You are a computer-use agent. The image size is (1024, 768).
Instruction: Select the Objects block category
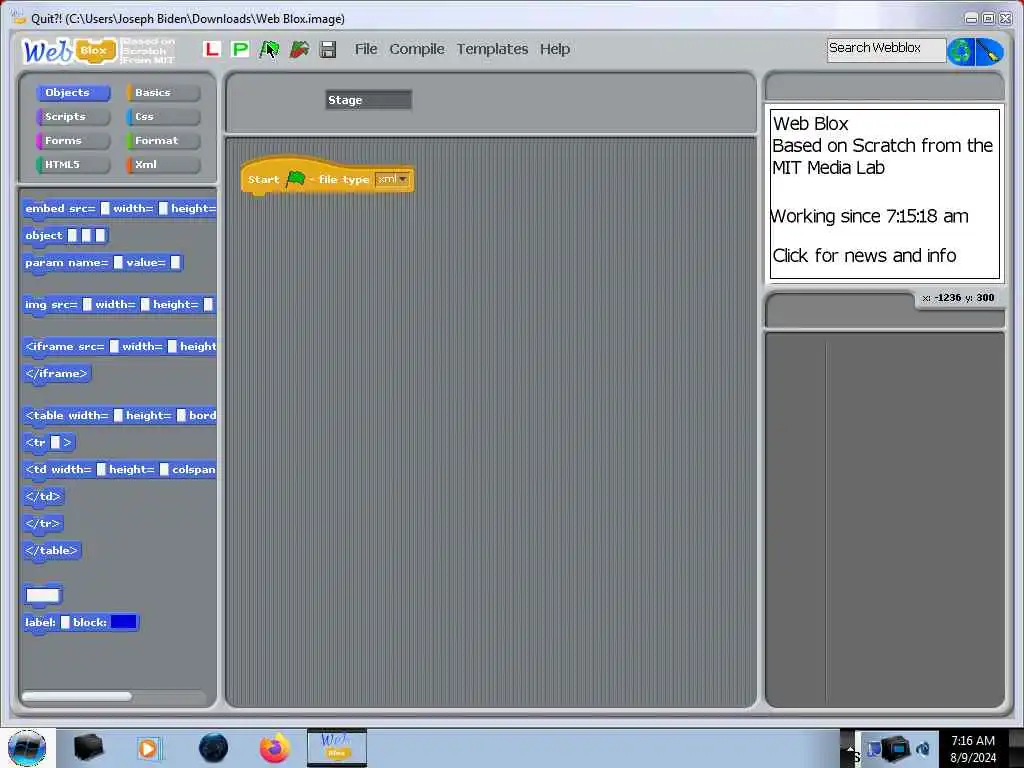pyautogui.click(x=73, y=93)
